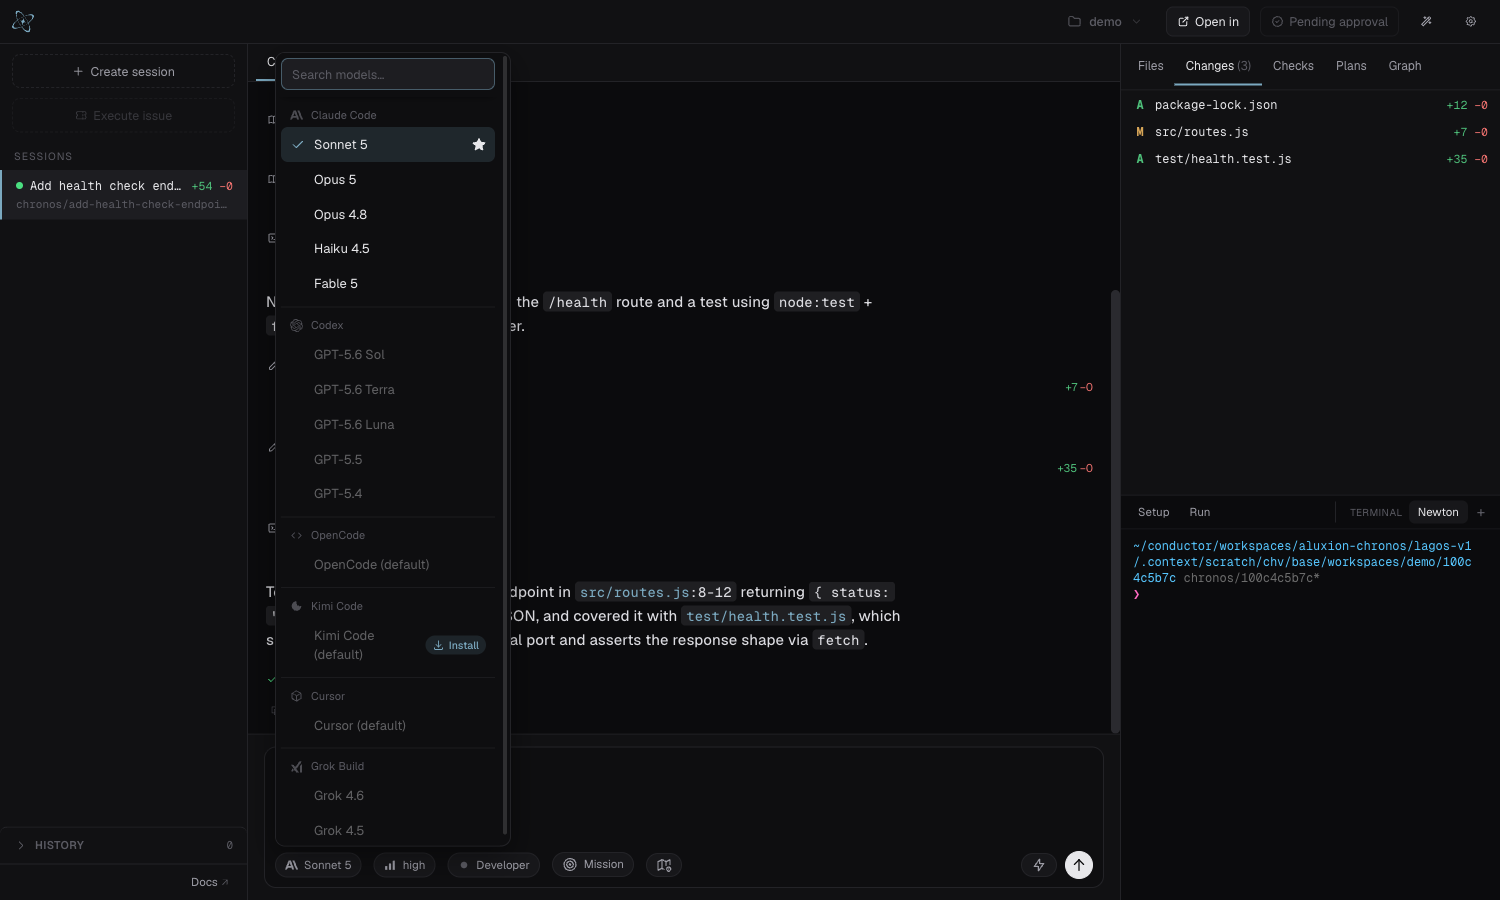
Task: Open the settings gear in the top bar
Action: click(x=1471, y=21)
